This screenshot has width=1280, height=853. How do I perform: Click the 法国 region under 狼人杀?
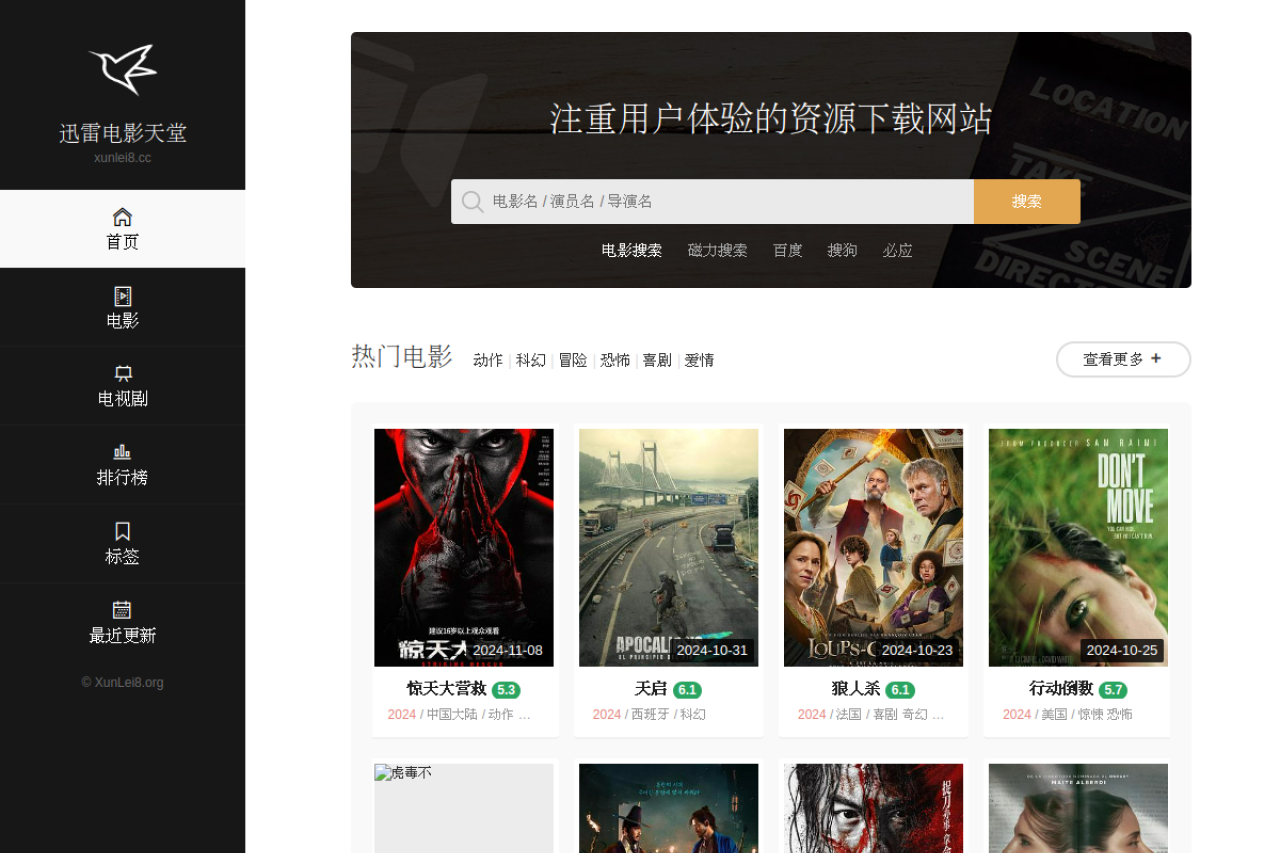tap(849, 715)
